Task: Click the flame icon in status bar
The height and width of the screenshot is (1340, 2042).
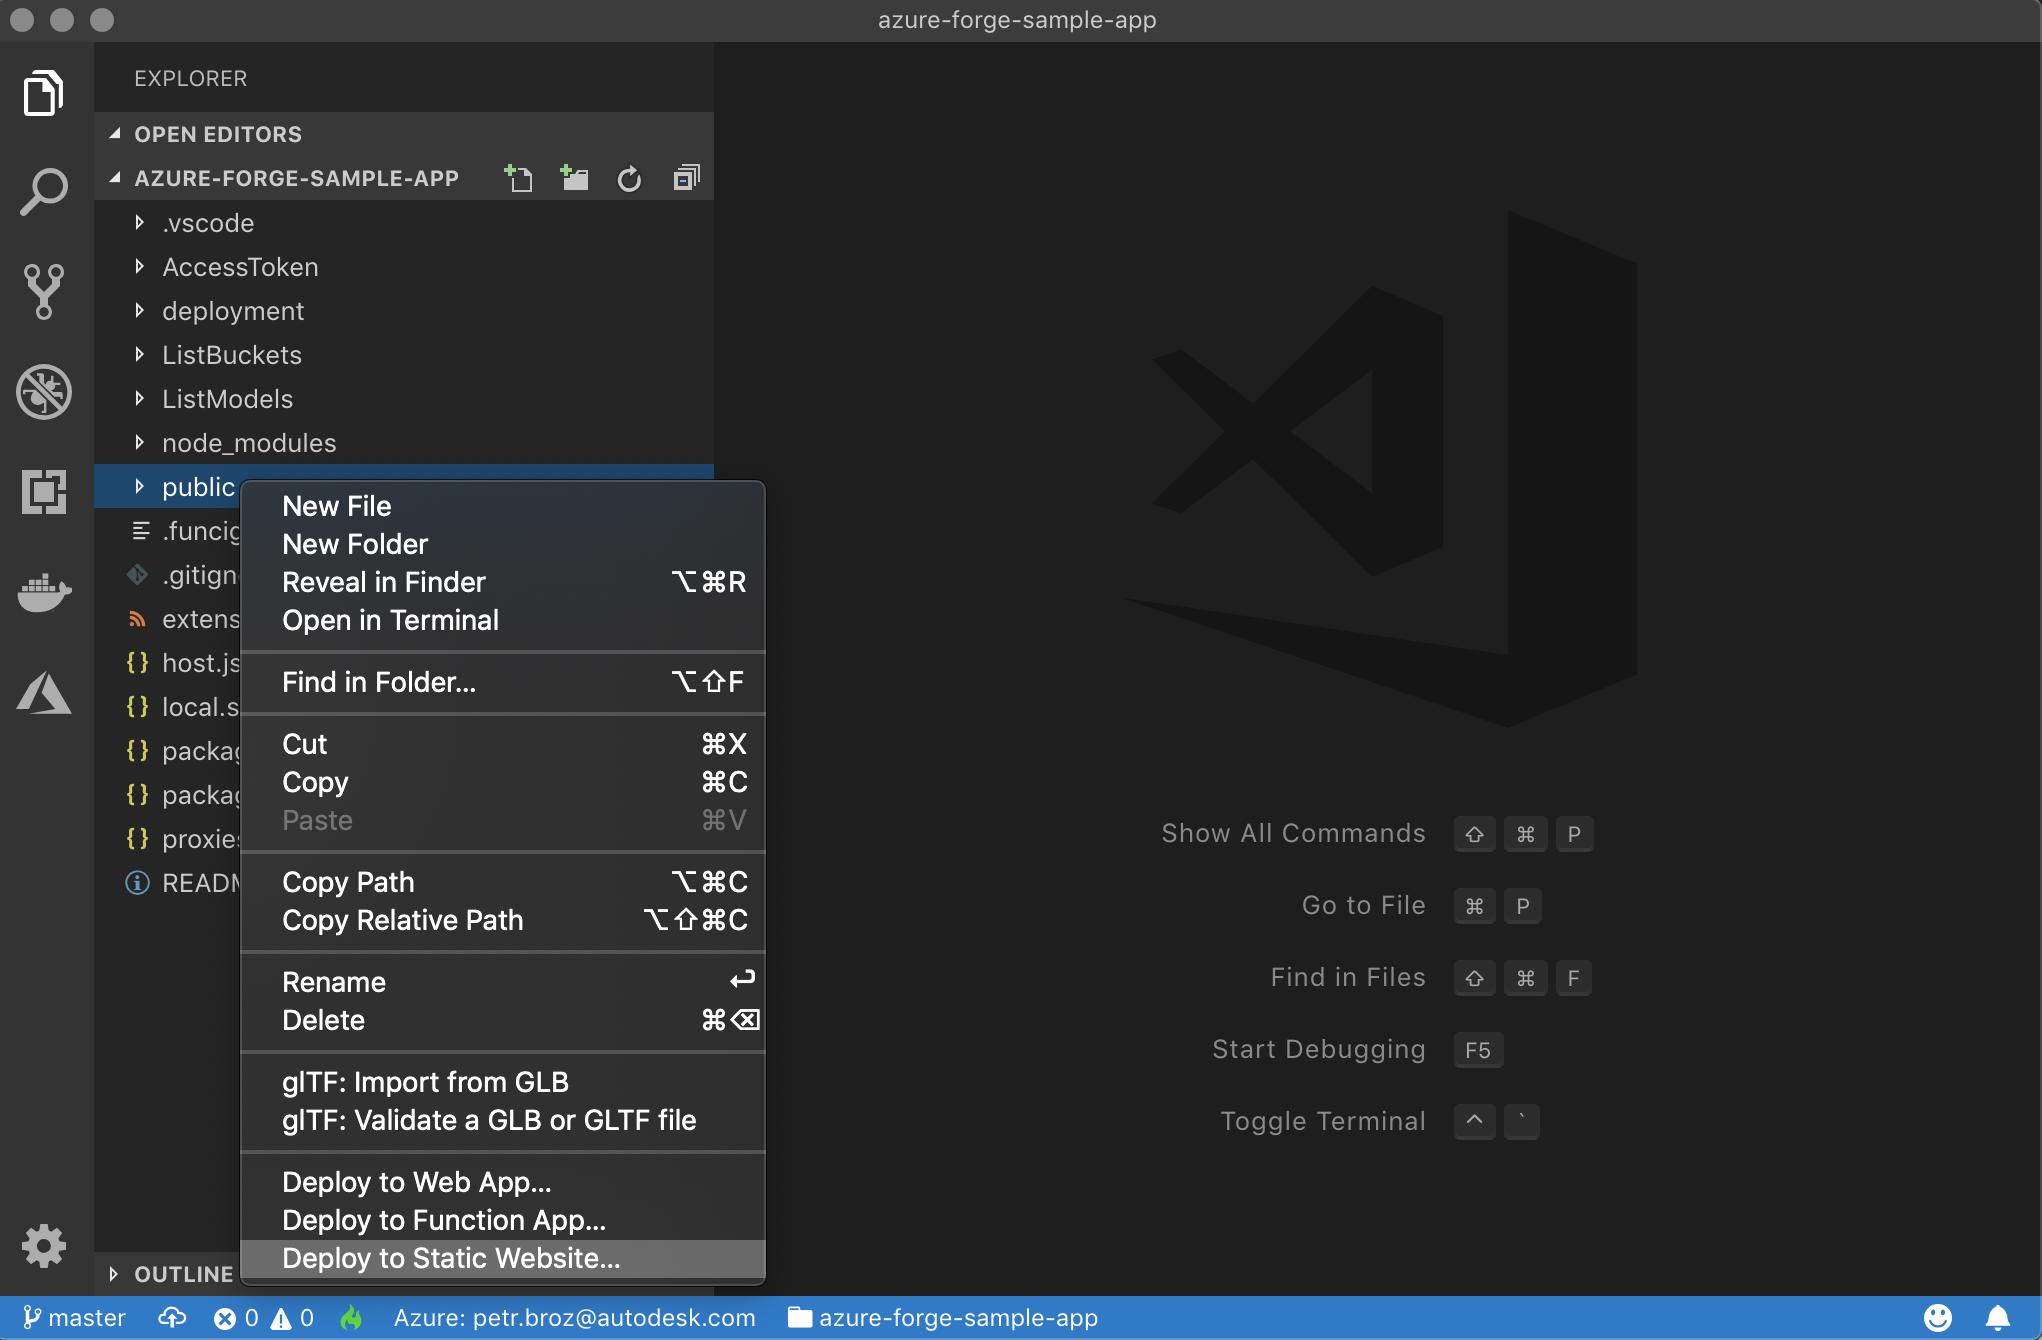Action: (352, 1318)
